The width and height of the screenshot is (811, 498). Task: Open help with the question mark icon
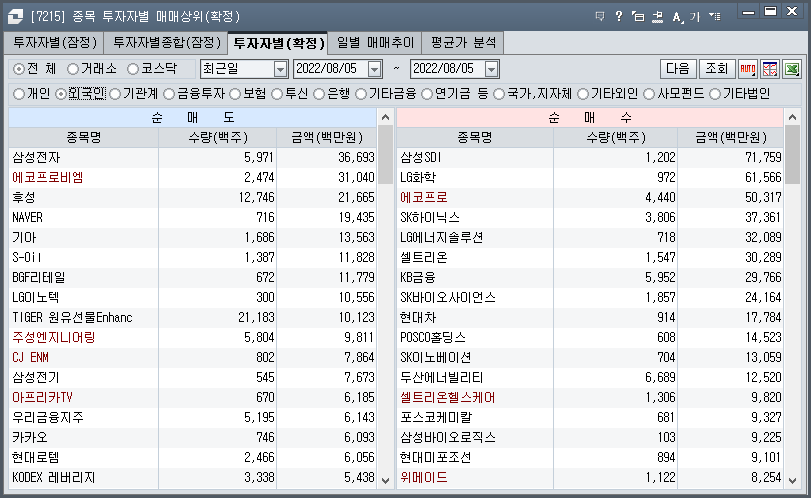(x=619, y=17)
